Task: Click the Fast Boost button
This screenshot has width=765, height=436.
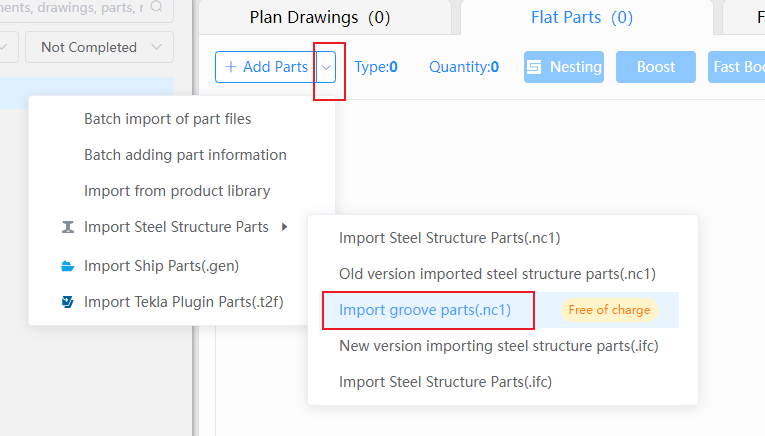Action: click(x=736, y=67)
